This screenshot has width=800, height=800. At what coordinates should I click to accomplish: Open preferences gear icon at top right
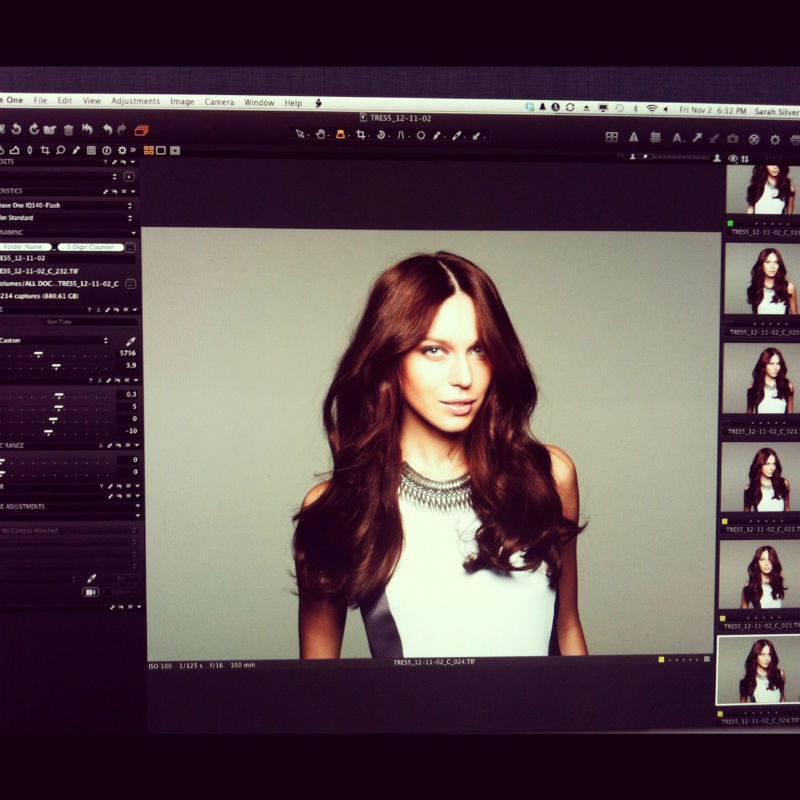(775, 139)
